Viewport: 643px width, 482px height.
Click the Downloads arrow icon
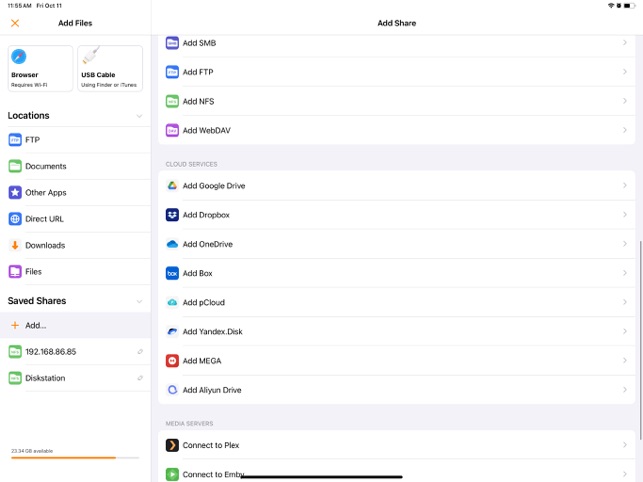[x=15, y=245]
